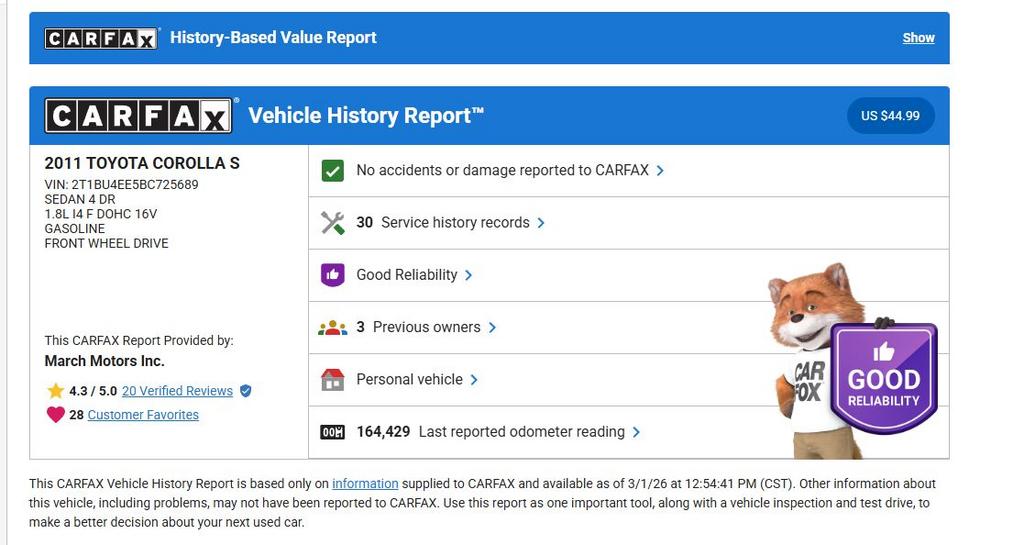Follow the 'information' link in disclaimer
This screenshot has width=1024, height=545.
point(365,484)
